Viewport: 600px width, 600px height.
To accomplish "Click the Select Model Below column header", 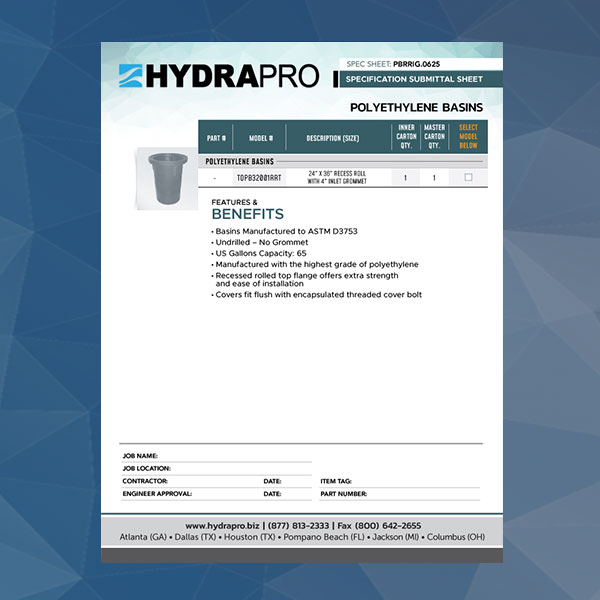I will coord(468,137).
